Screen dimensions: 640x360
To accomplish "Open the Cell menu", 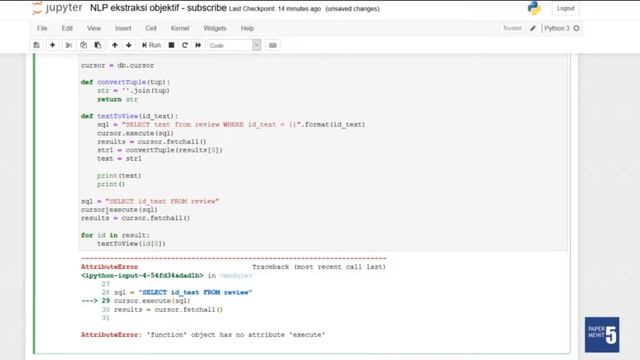I will [x=151, y=29].
